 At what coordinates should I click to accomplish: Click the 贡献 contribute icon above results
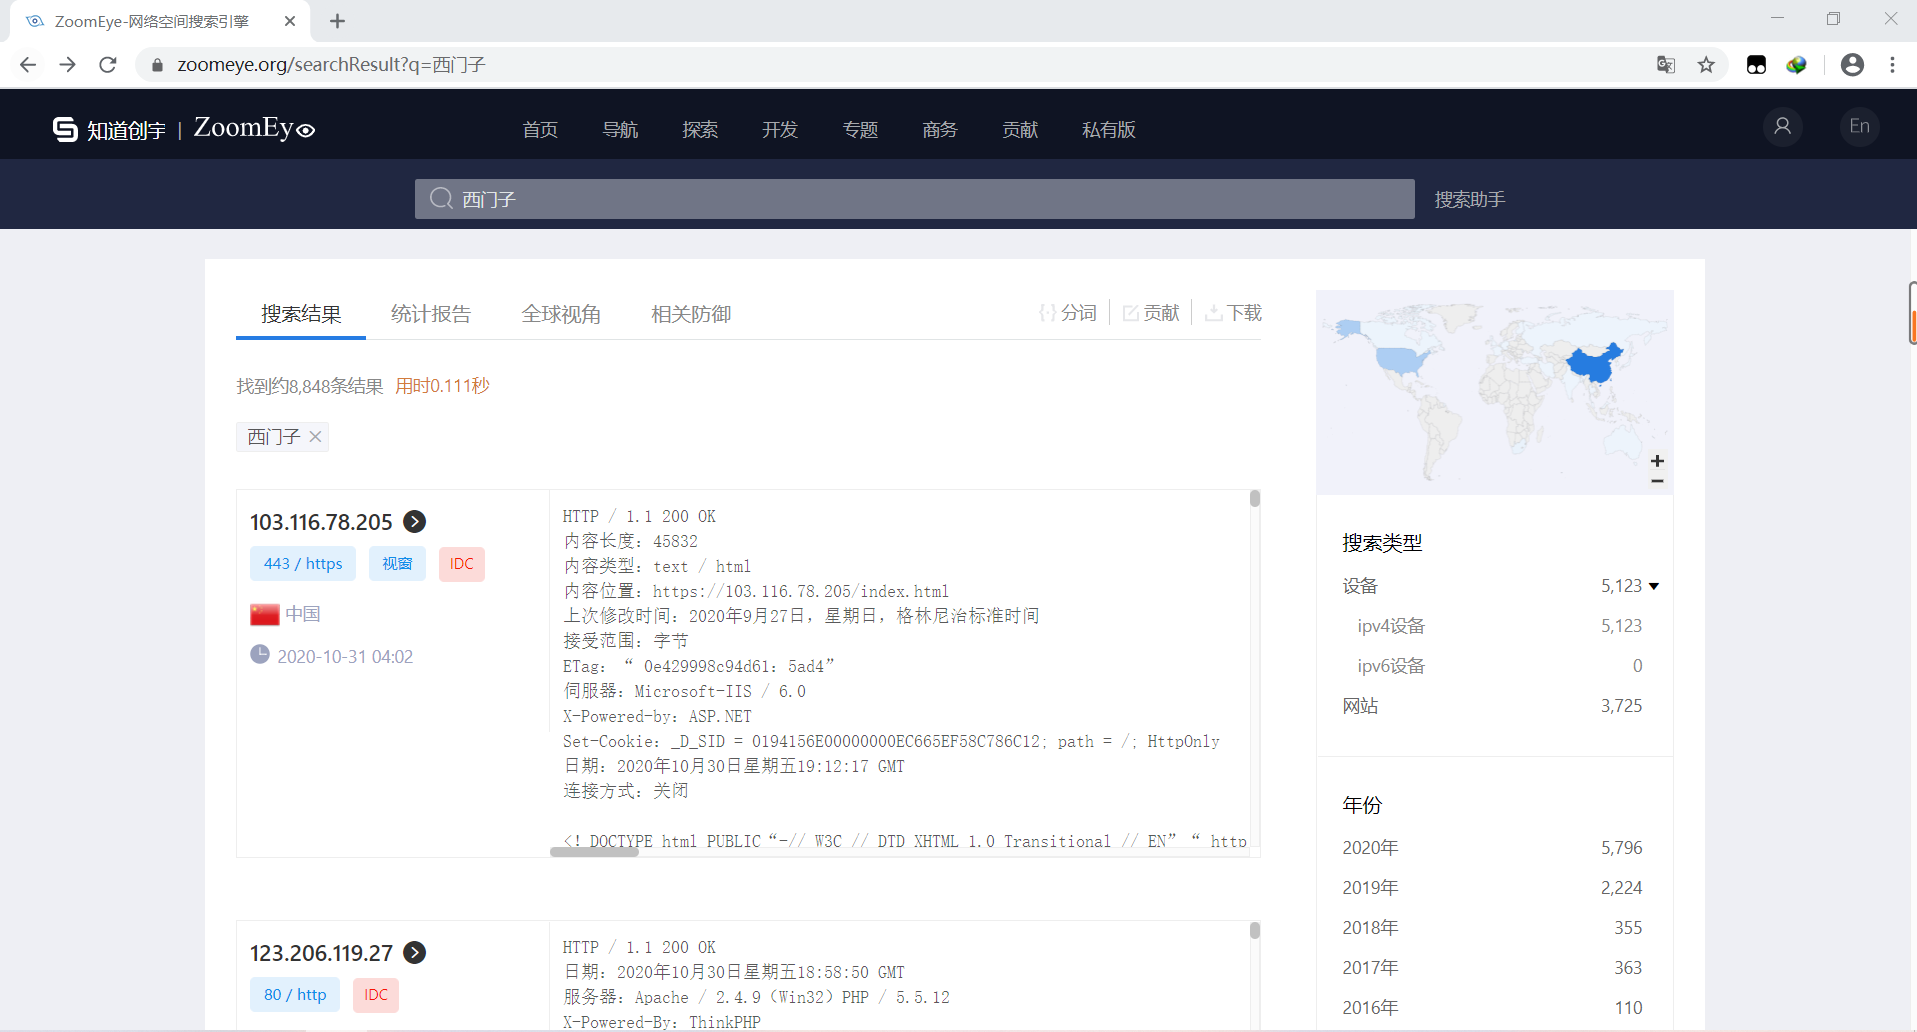[1129, 312]
